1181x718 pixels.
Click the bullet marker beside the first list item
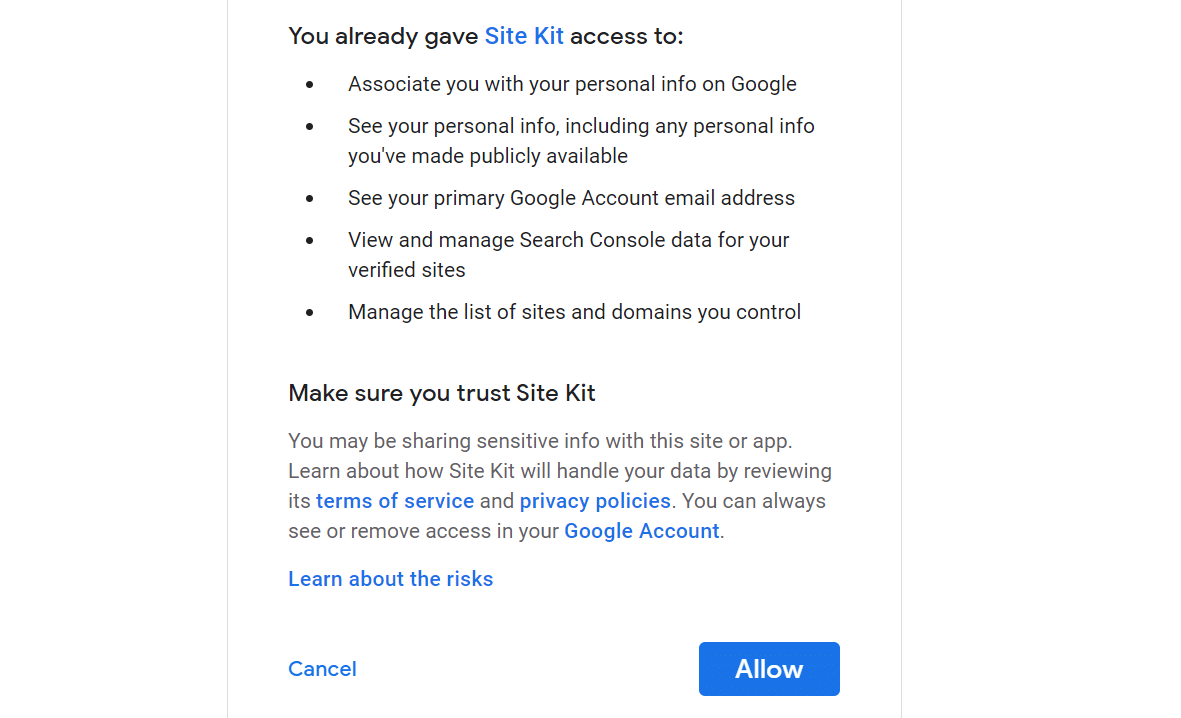[308, 85]
